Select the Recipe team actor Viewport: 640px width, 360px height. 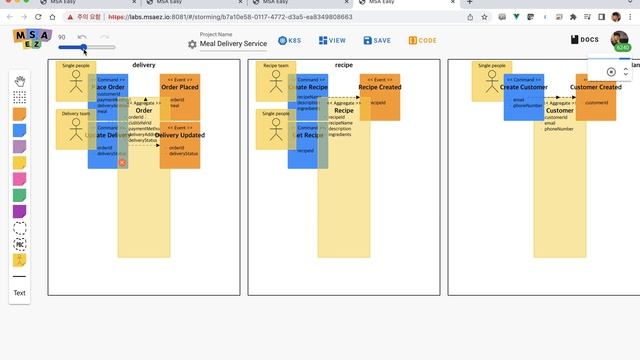point(276,81)
